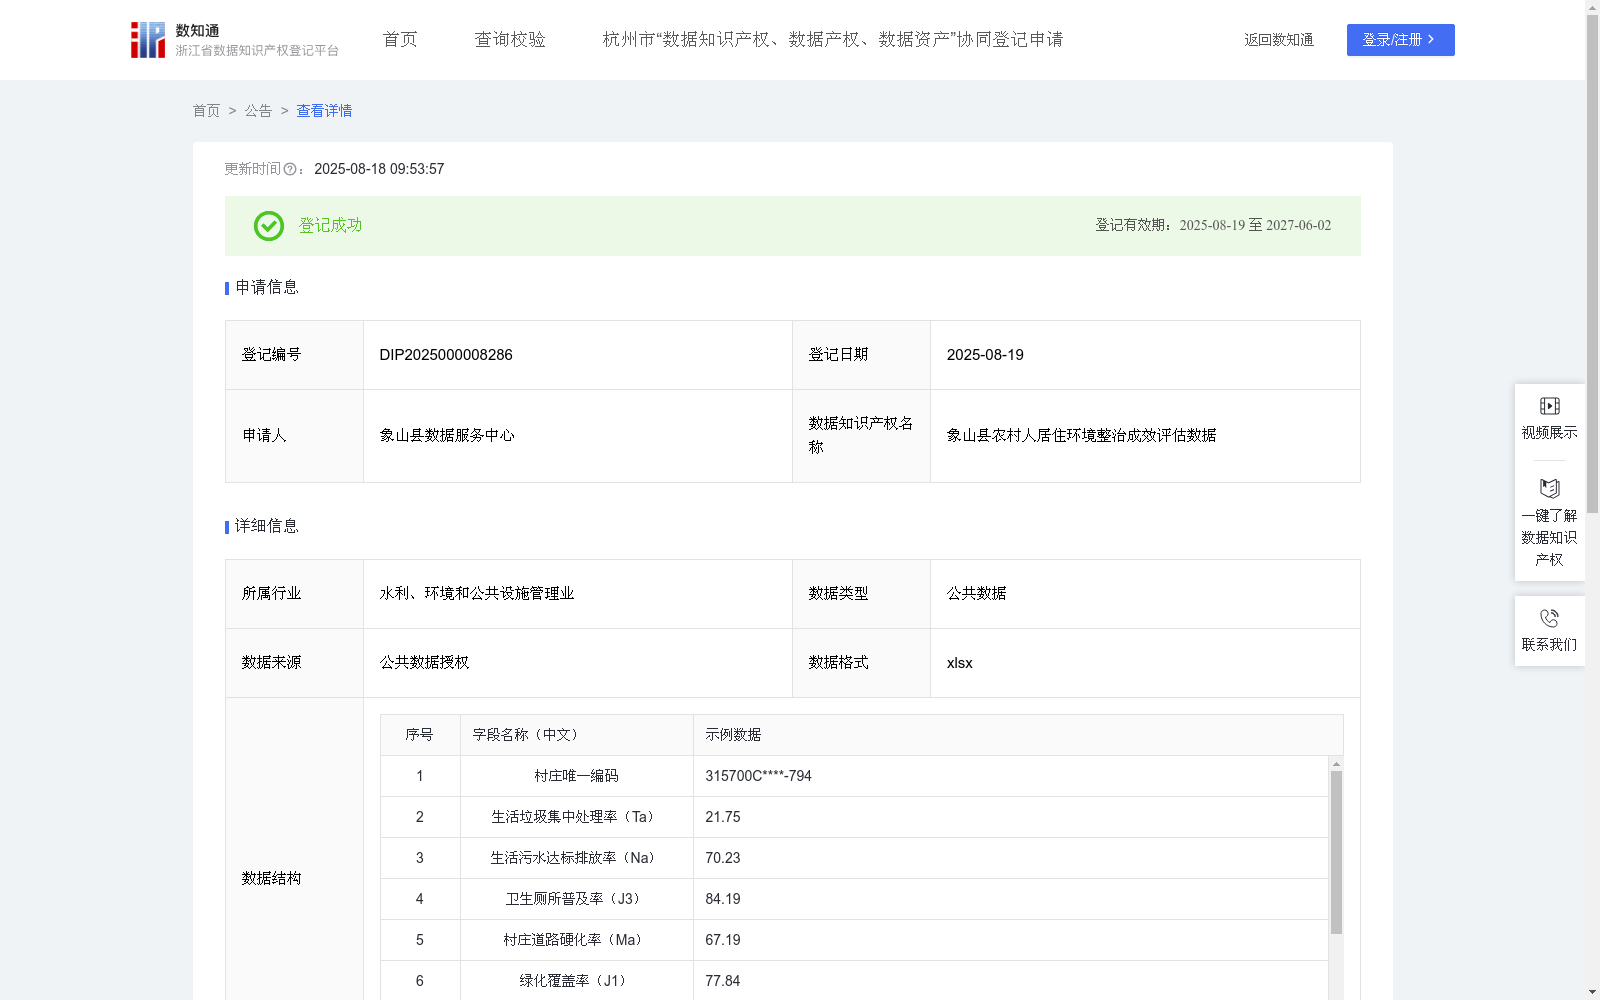Click the inner table scrollbar thumb
Screen dimensions: 1600x1000
pos(1336,852)
